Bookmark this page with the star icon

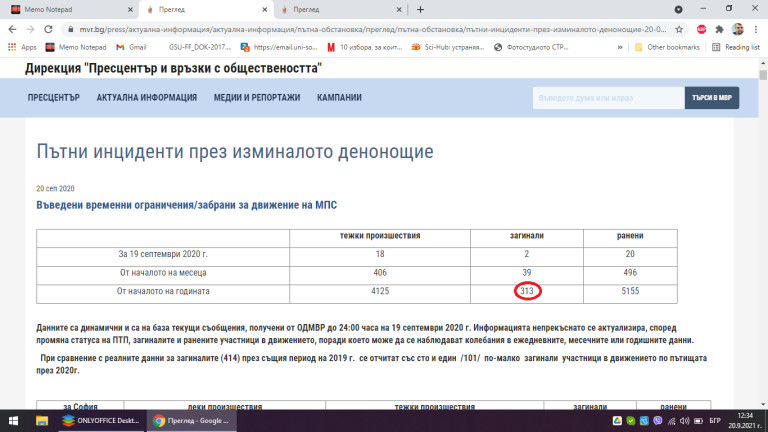click(680, 29)
